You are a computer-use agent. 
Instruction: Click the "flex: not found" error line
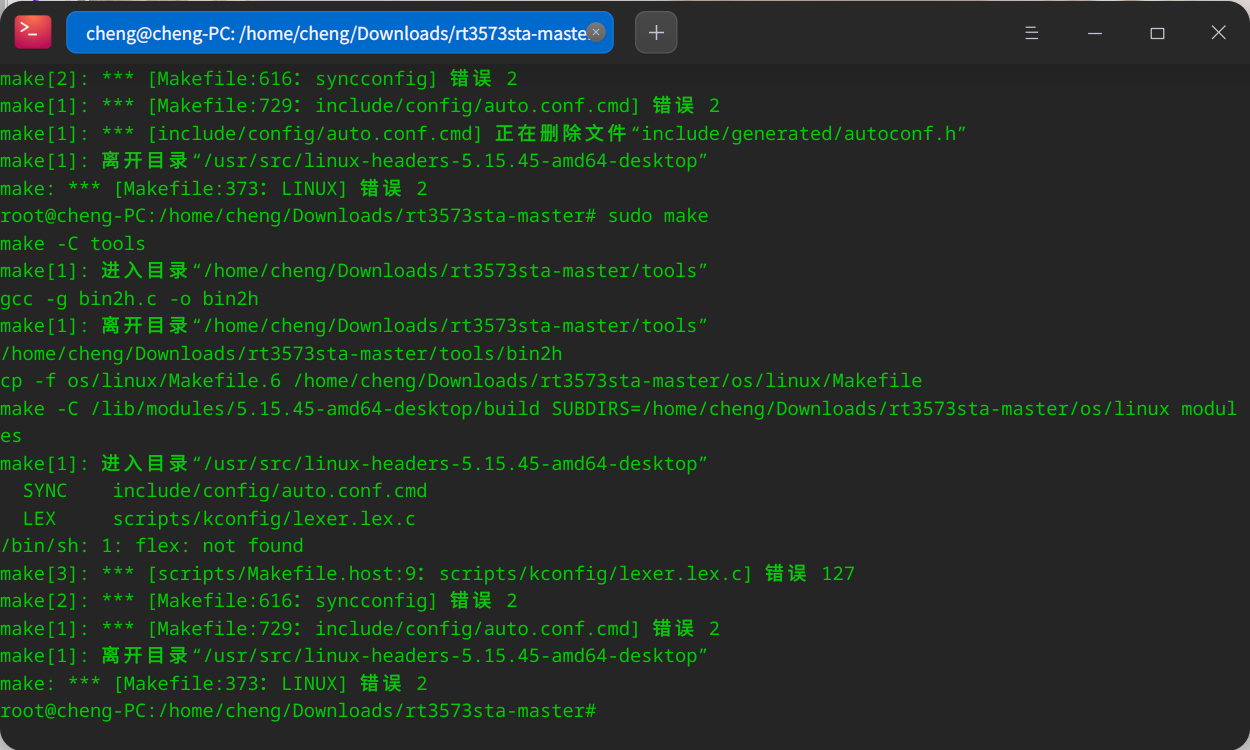152,546
